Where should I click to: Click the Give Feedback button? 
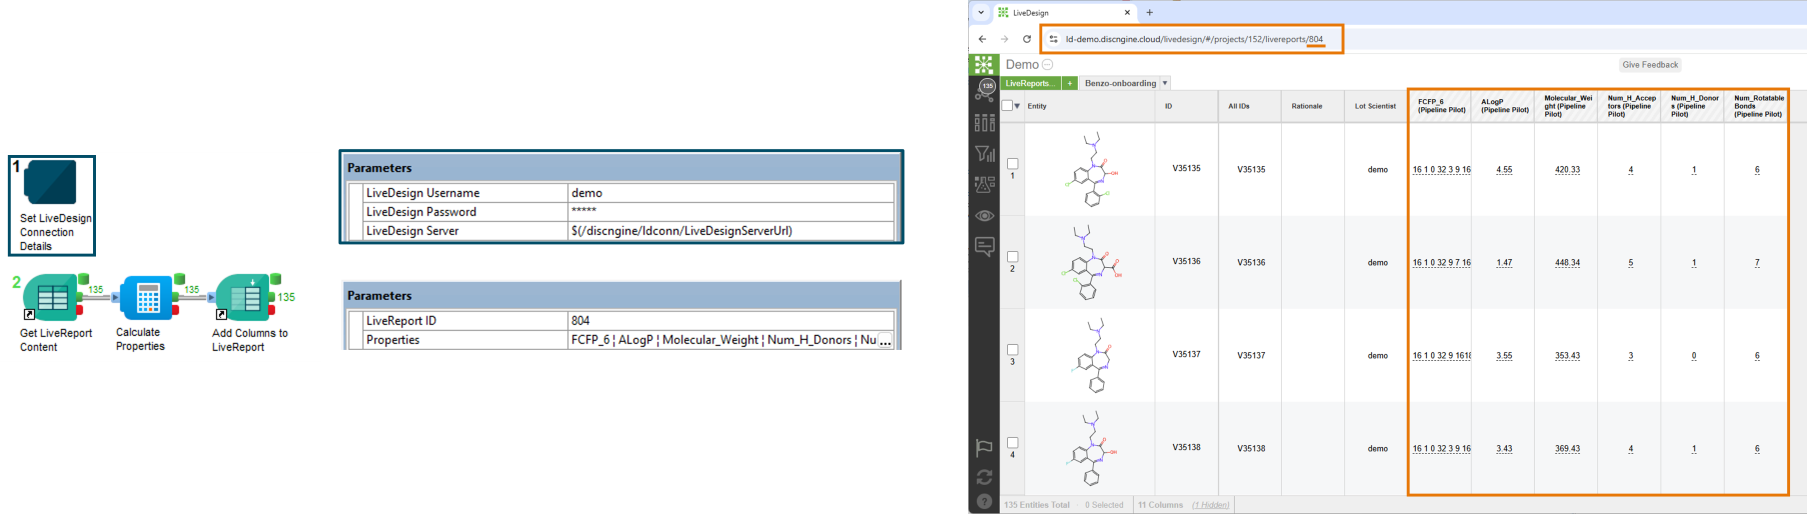[x=1650, y=64]
